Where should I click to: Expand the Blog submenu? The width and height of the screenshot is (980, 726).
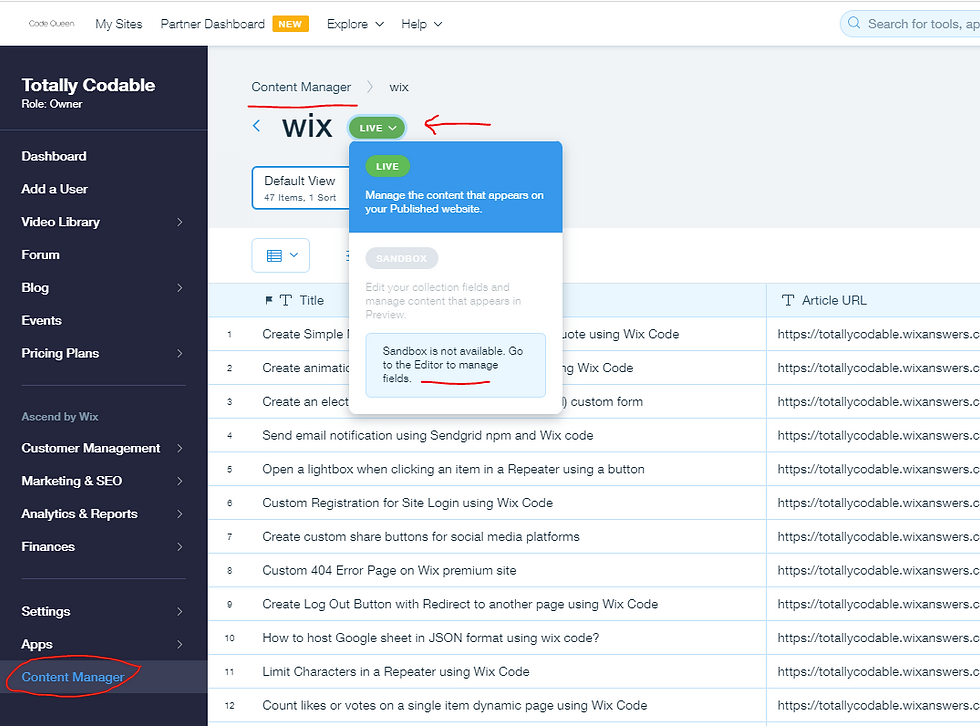pos(180,287)
